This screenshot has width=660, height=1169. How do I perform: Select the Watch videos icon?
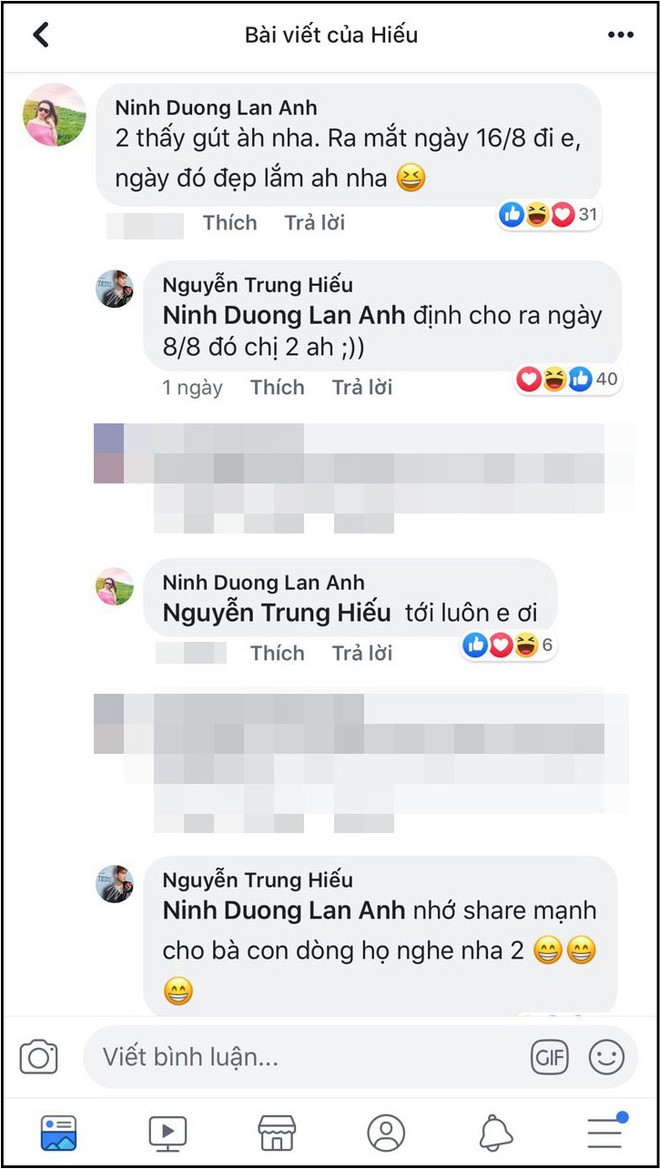click(x=167, y=1133)
